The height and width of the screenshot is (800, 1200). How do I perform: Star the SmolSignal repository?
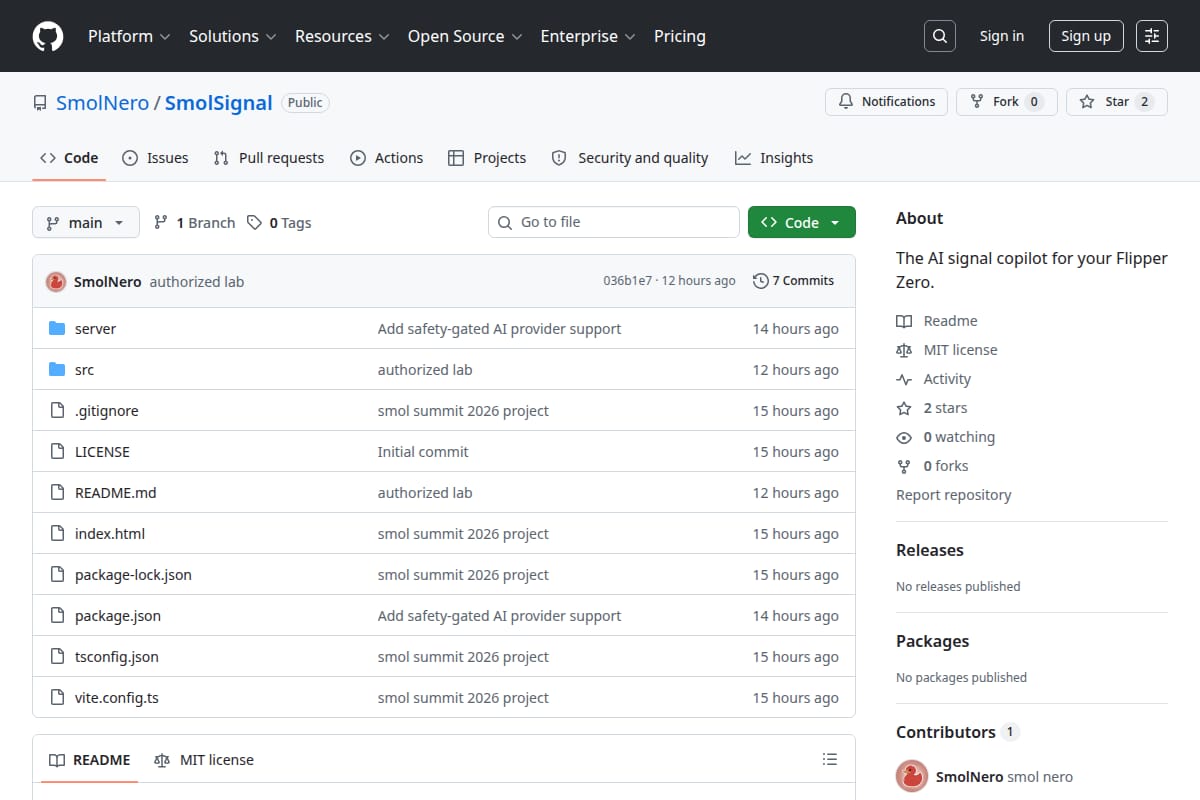1116,102
